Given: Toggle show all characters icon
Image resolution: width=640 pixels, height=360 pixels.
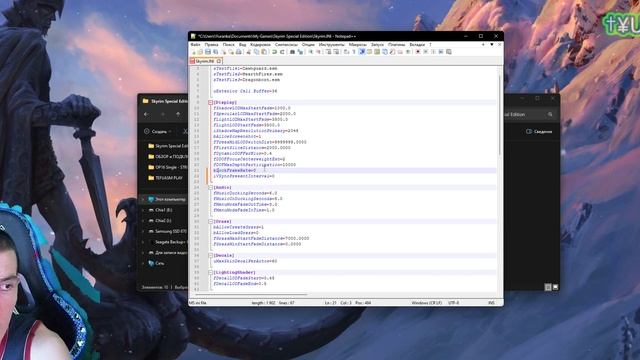Looking at the screenshot, I should pos(354,52).
